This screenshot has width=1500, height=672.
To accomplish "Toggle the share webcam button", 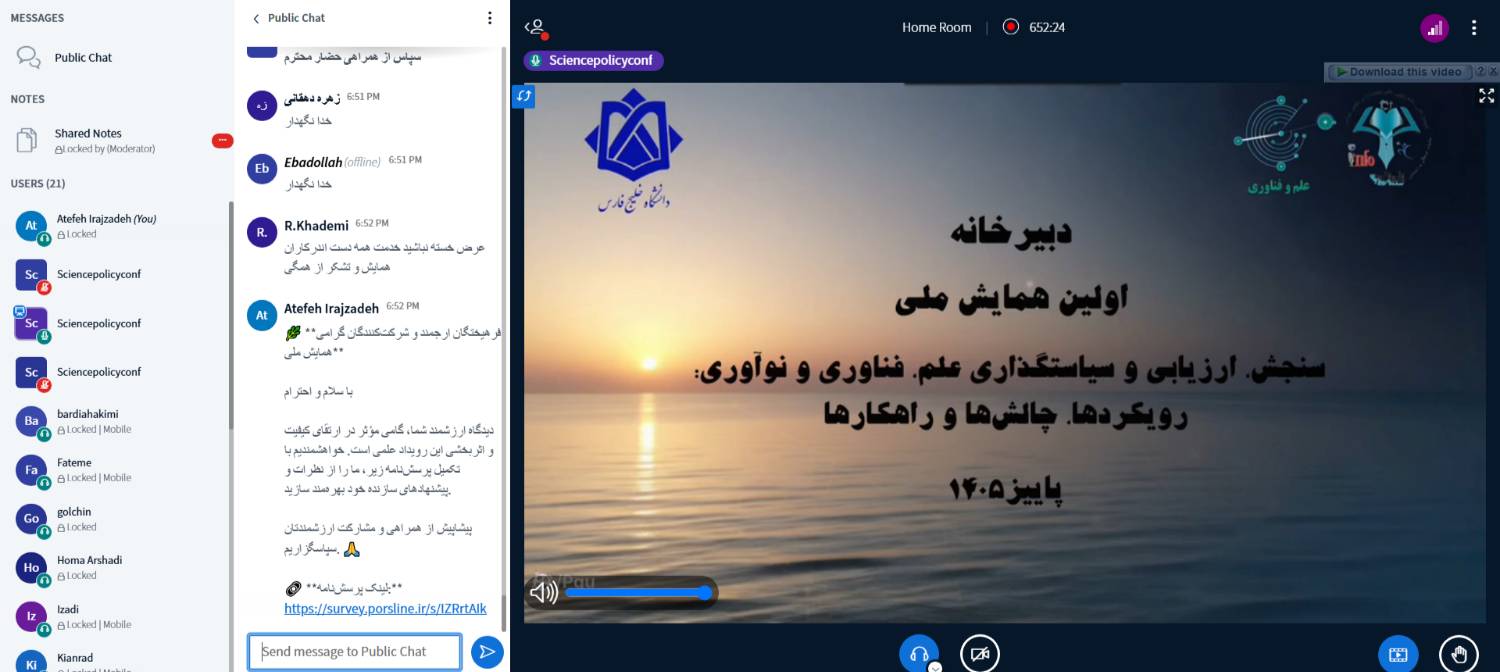I will coord(980,654).
